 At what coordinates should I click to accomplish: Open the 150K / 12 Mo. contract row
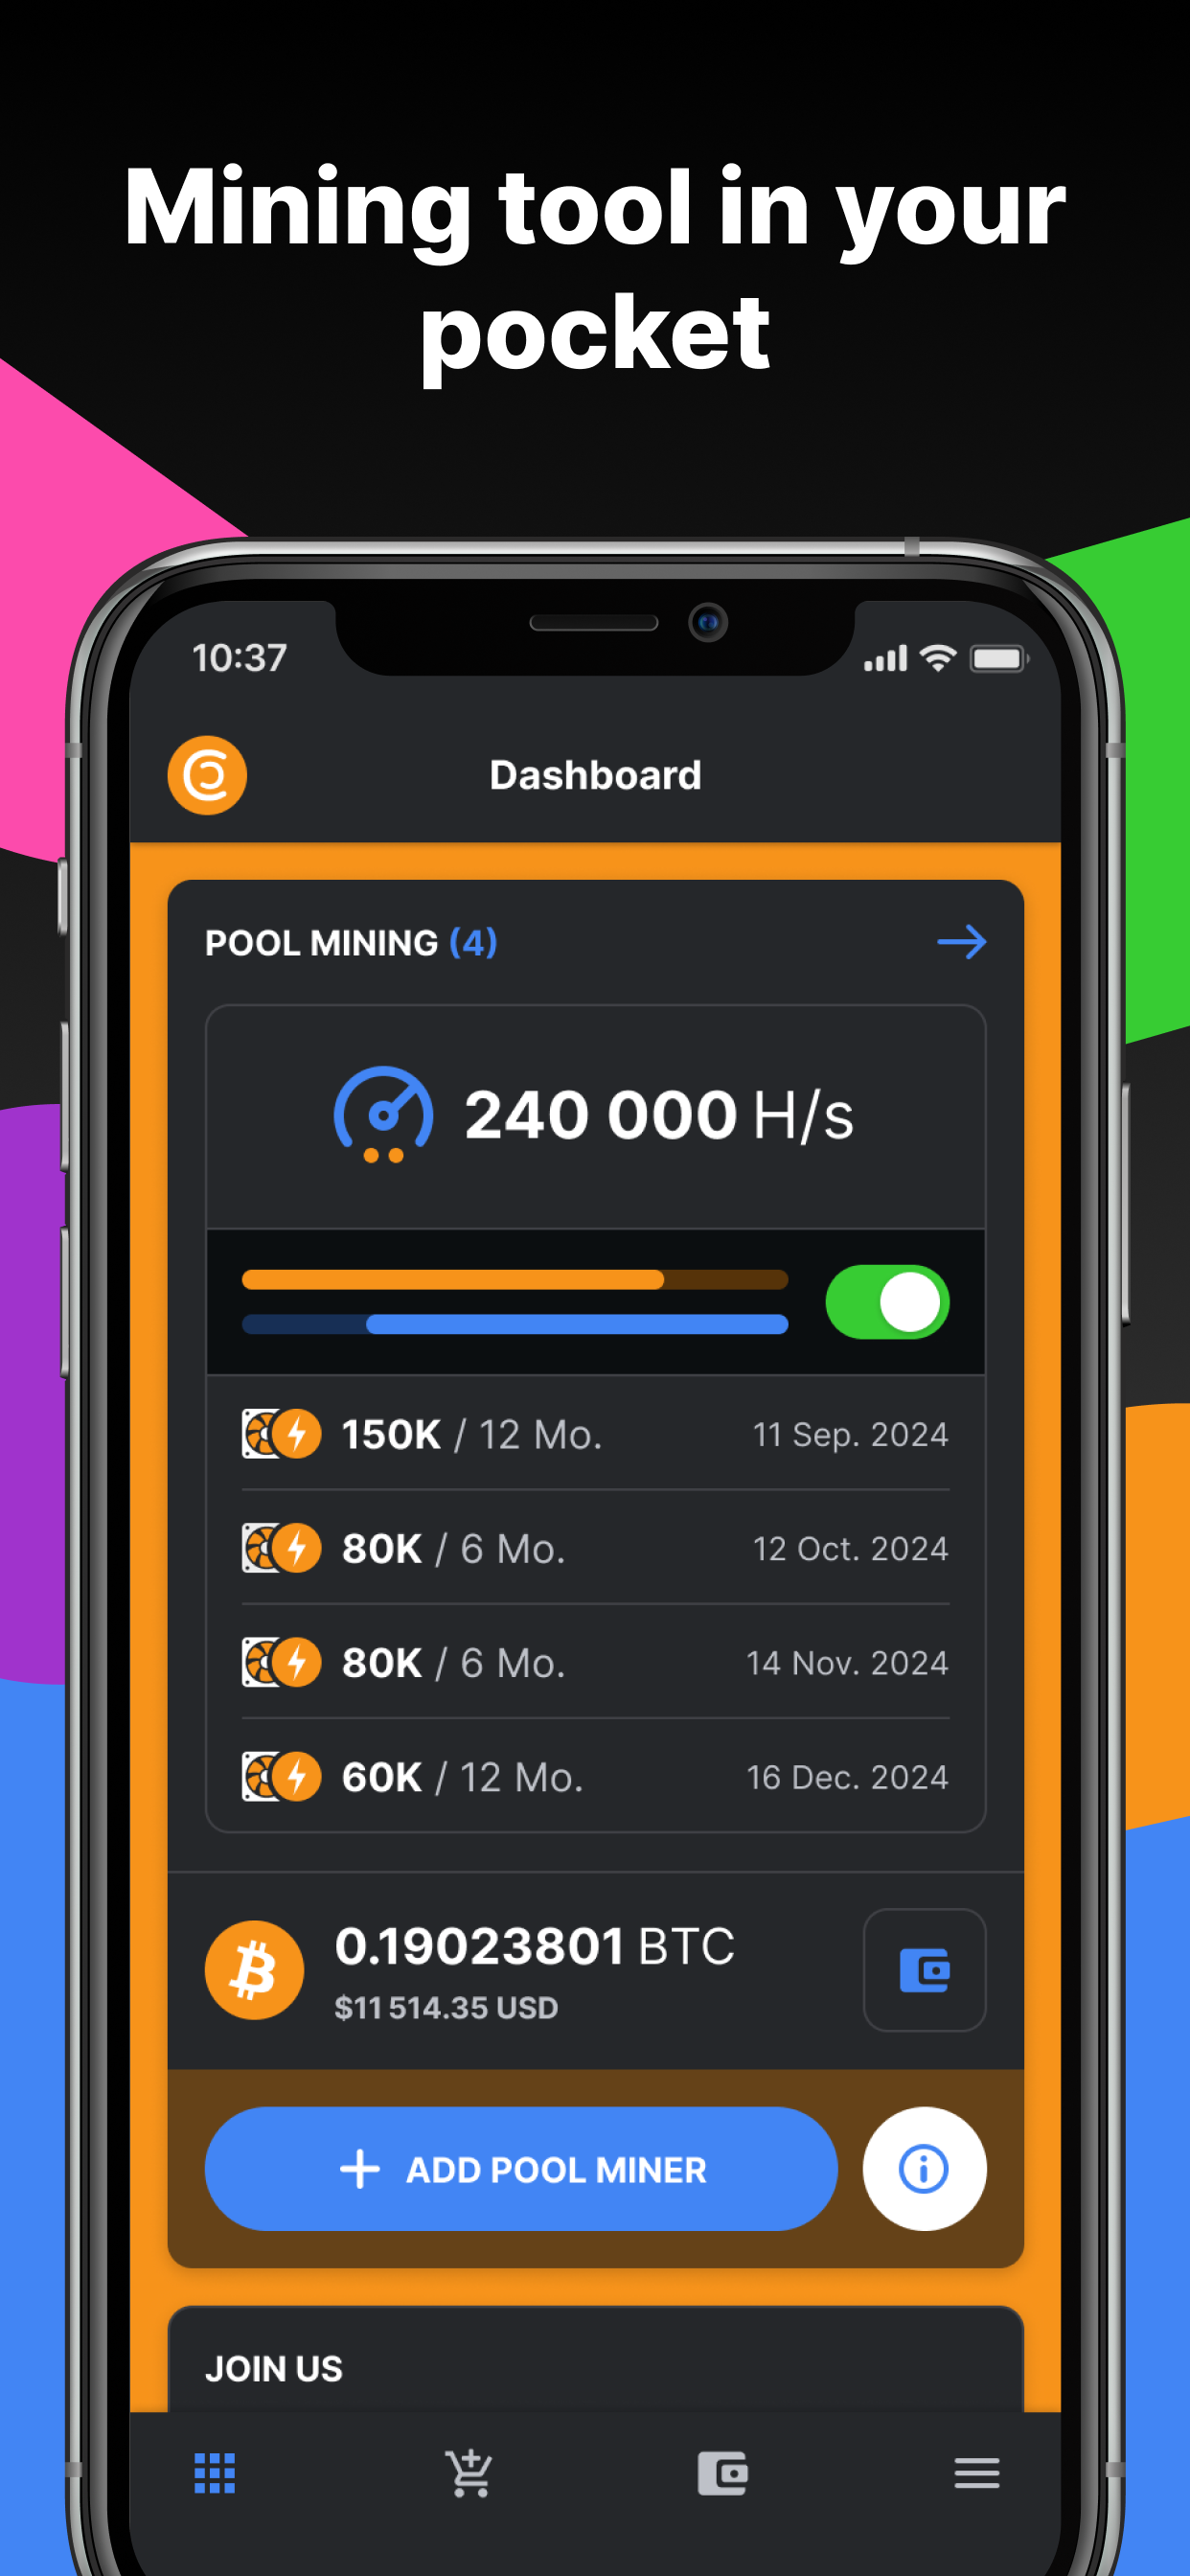click(x=595, y=1434)
